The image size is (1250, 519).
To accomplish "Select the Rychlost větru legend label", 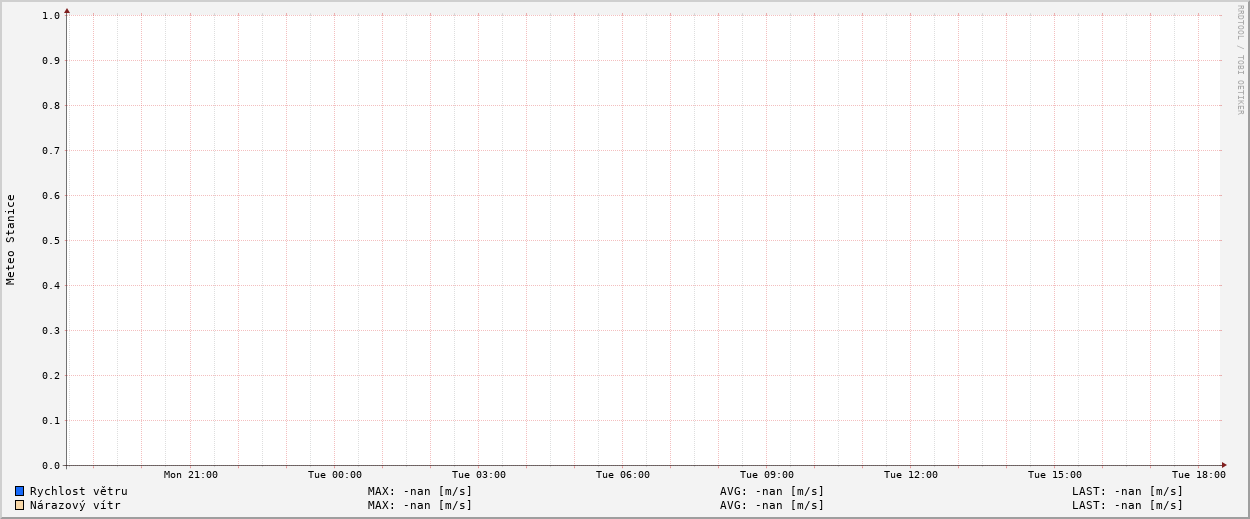I will tap(78, 491).
